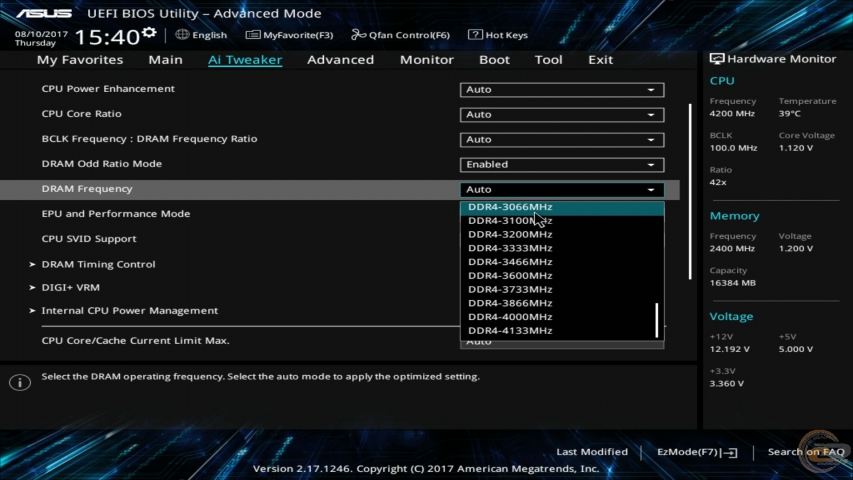Select the Ai Tweaker tab
The image size is (853, 480).
[245, 59]
